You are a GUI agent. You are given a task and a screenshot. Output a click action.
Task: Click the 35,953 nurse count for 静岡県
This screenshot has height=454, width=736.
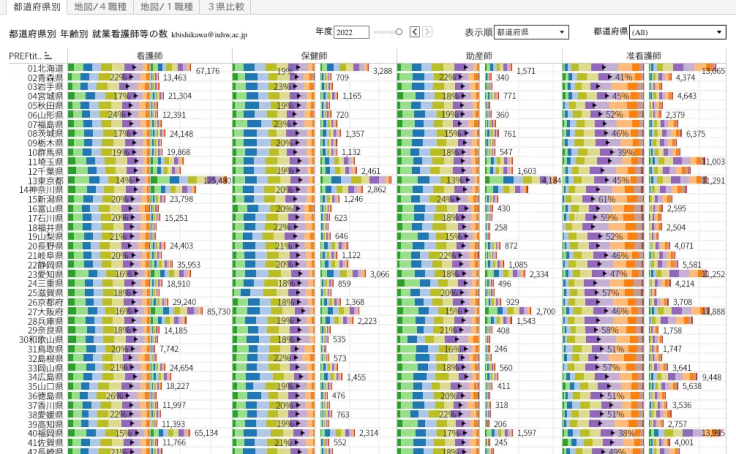pos(189,265)
